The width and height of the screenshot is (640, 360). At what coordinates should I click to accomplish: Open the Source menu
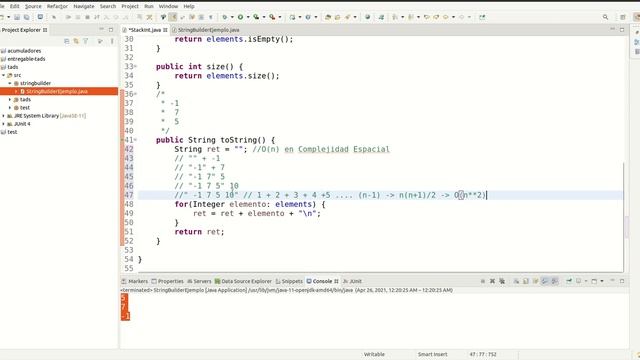click(33, 6)
